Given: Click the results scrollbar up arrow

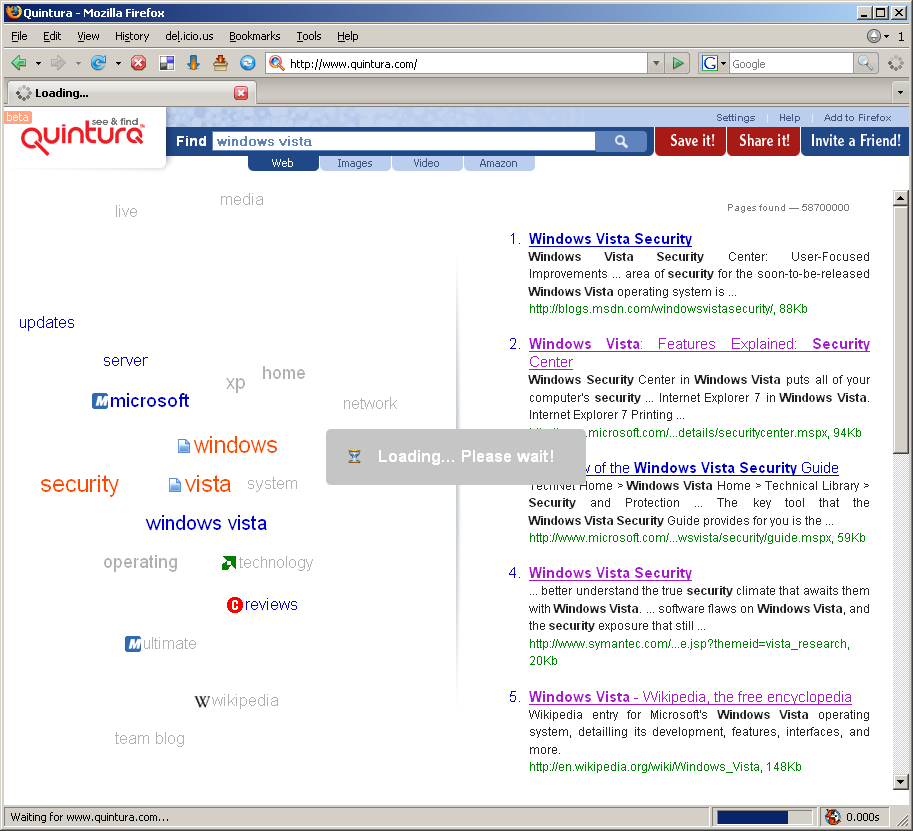Looking at the screenshot, I should click(900, 199).
